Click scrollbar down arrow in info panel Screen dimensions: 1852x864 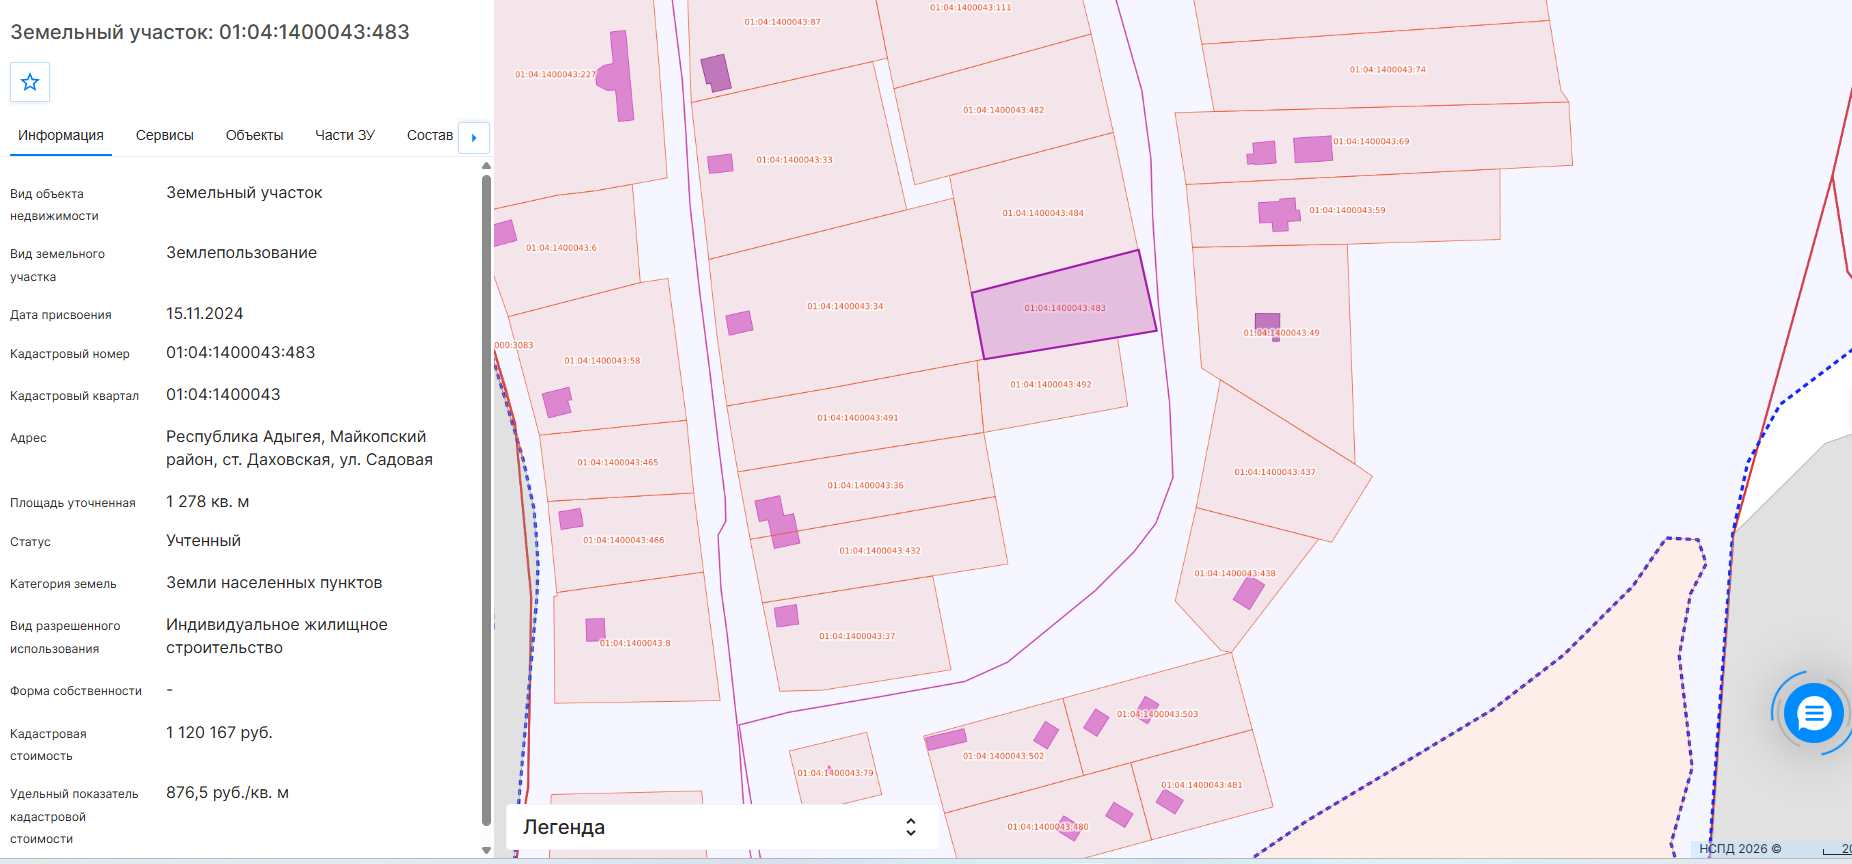point(486,851)
